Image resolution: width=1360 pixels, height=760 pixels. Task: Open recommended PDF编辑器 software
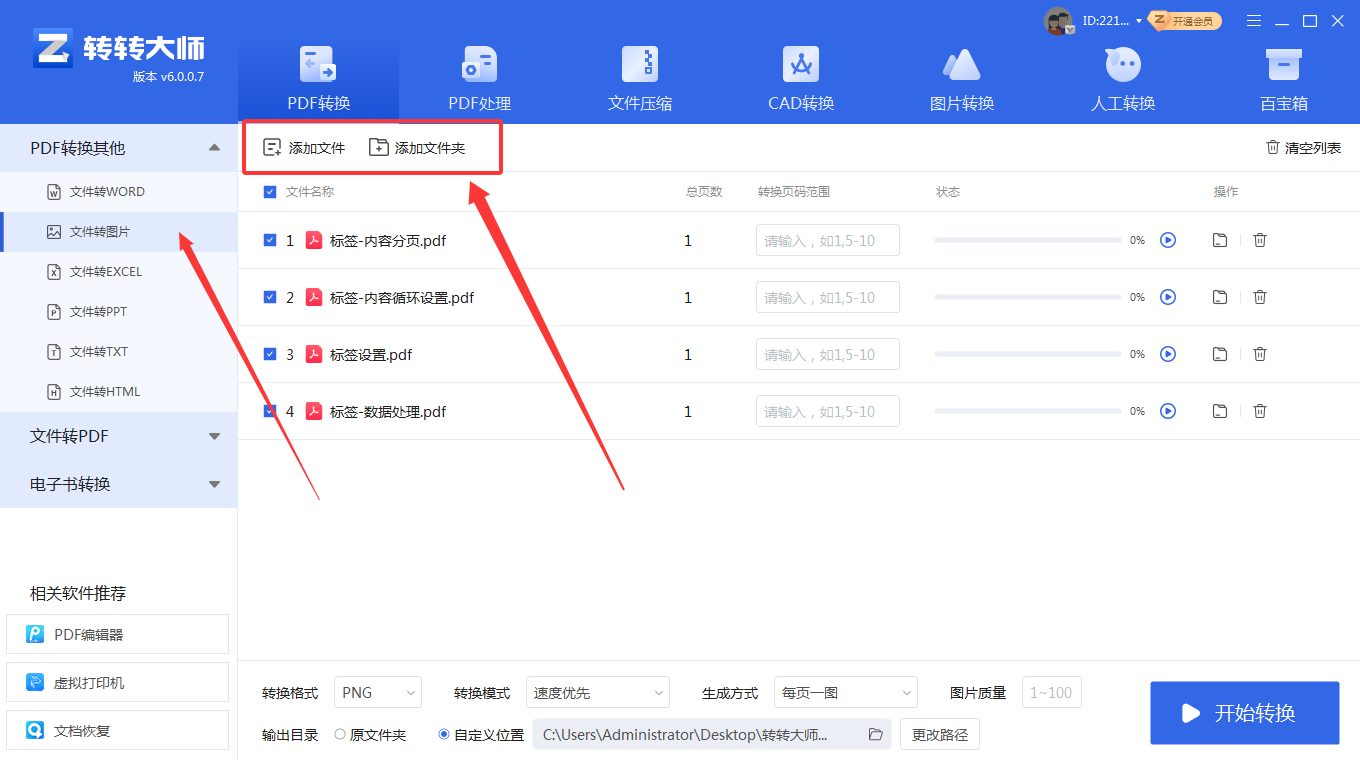coord(118,634)
